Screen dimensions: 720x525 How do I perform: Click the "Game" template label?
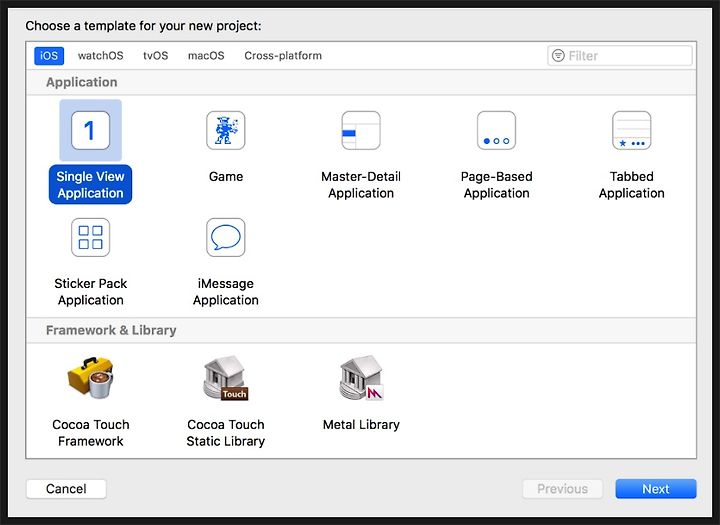coord(225,176)
